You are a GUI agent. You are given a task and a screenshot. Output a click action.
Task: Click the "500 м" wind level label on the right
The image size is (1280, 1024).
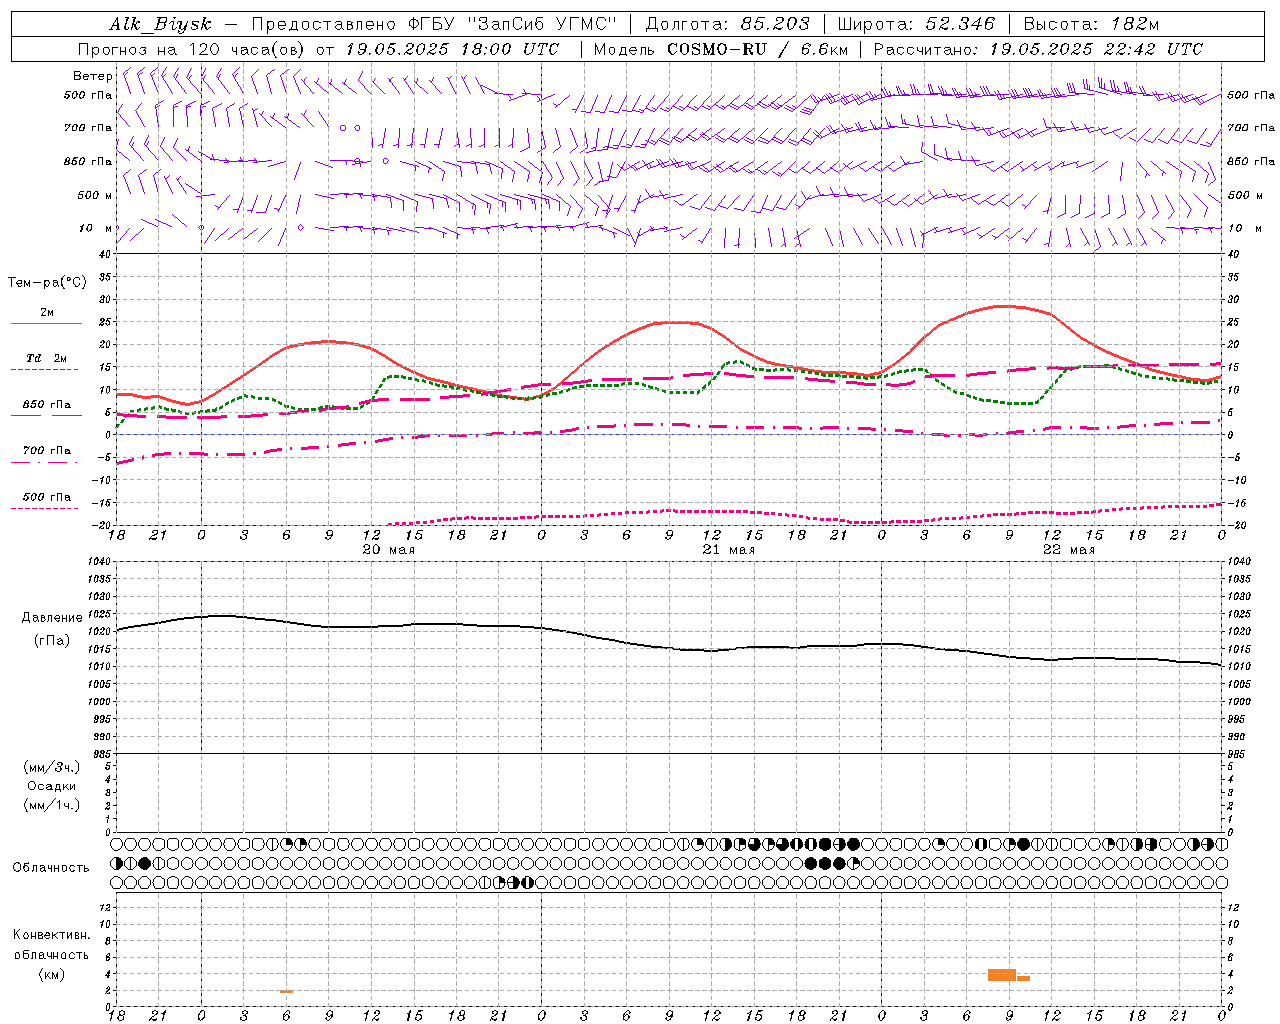click(x=1239, y=196)
